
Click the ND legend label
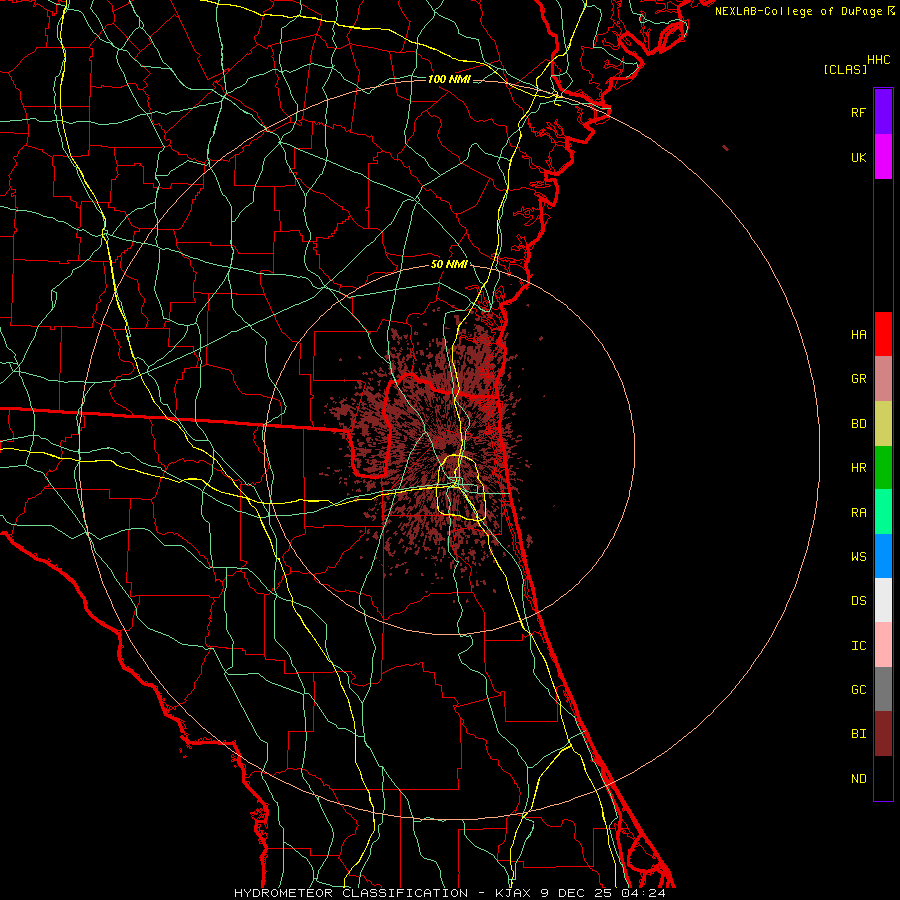tap(859, 779)
